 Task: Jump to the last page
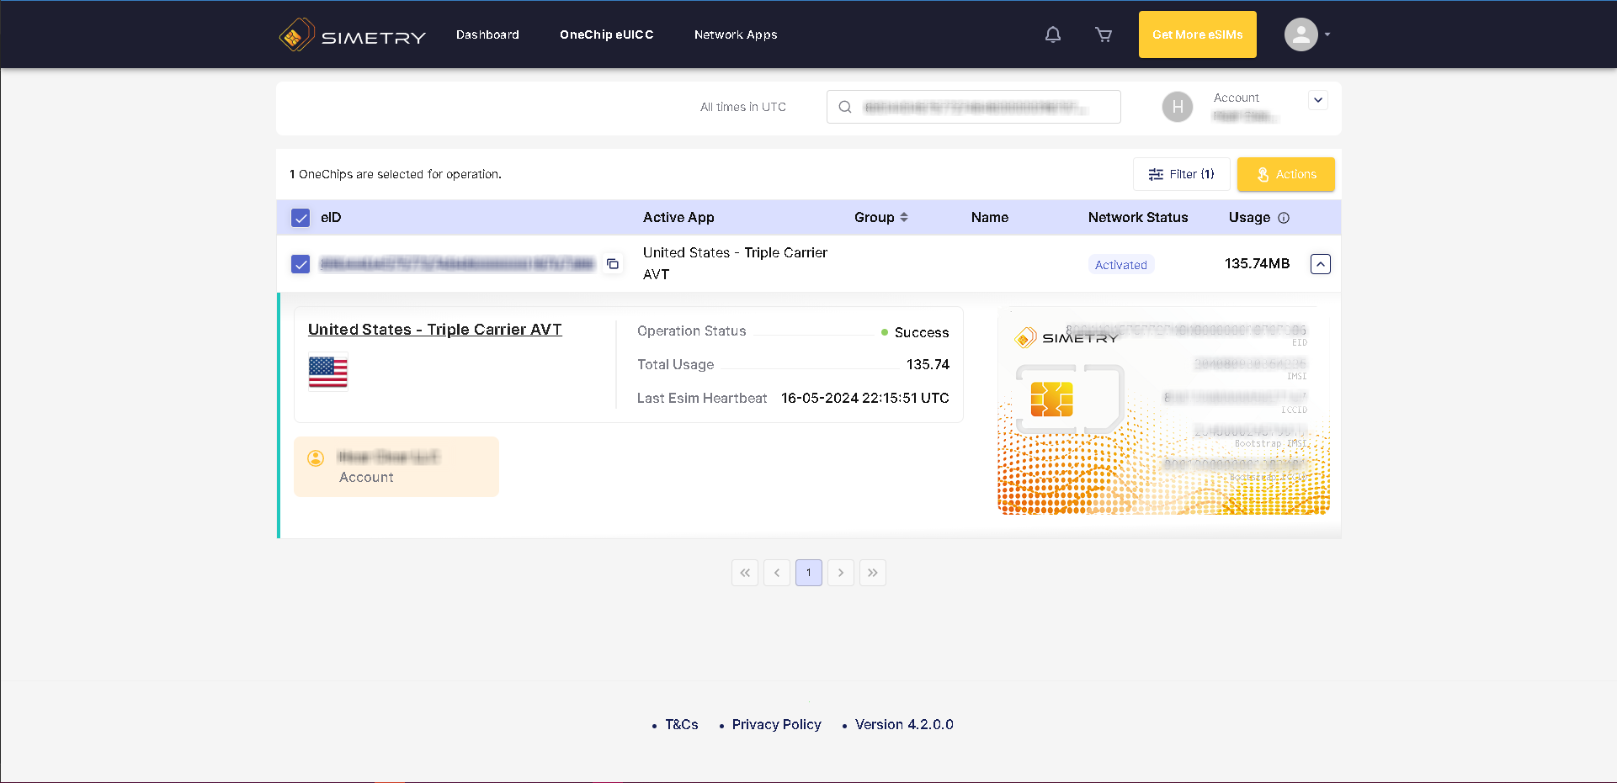click(873, 573)
